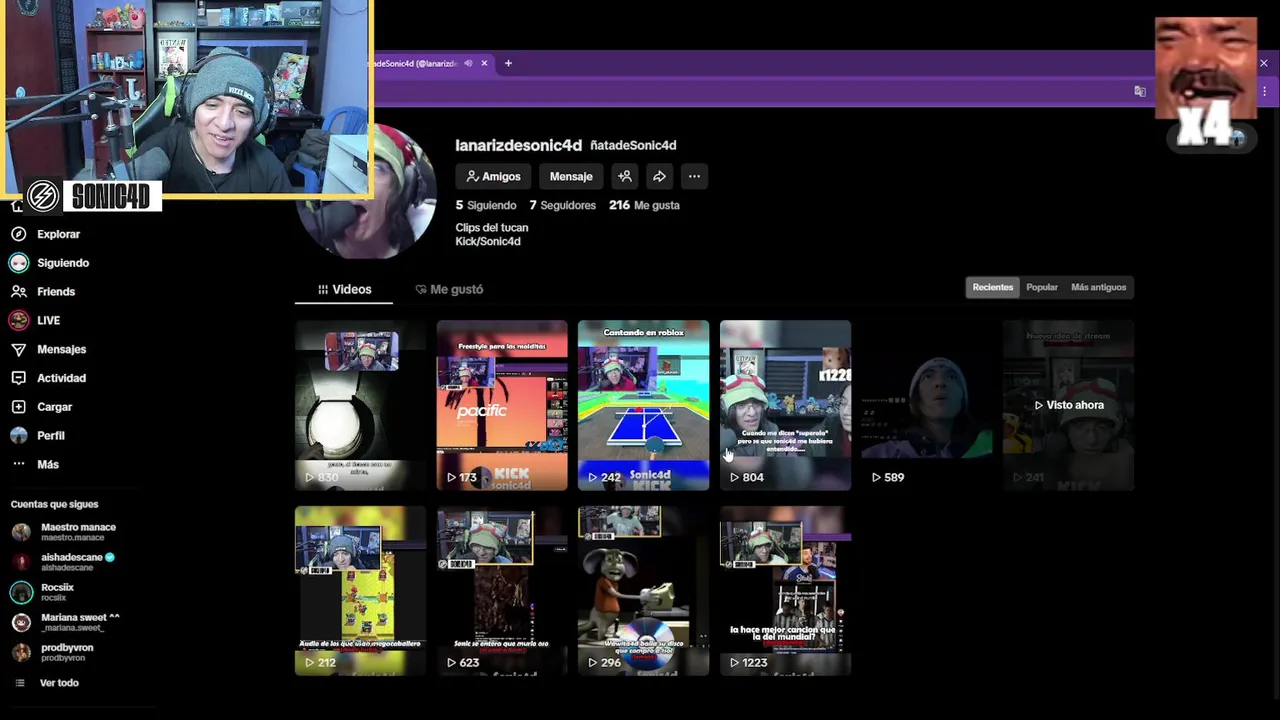Viewport: 1280px width, 720px height.
Task: Open the elephant video with 296 views
Action: tap(644, 591)
